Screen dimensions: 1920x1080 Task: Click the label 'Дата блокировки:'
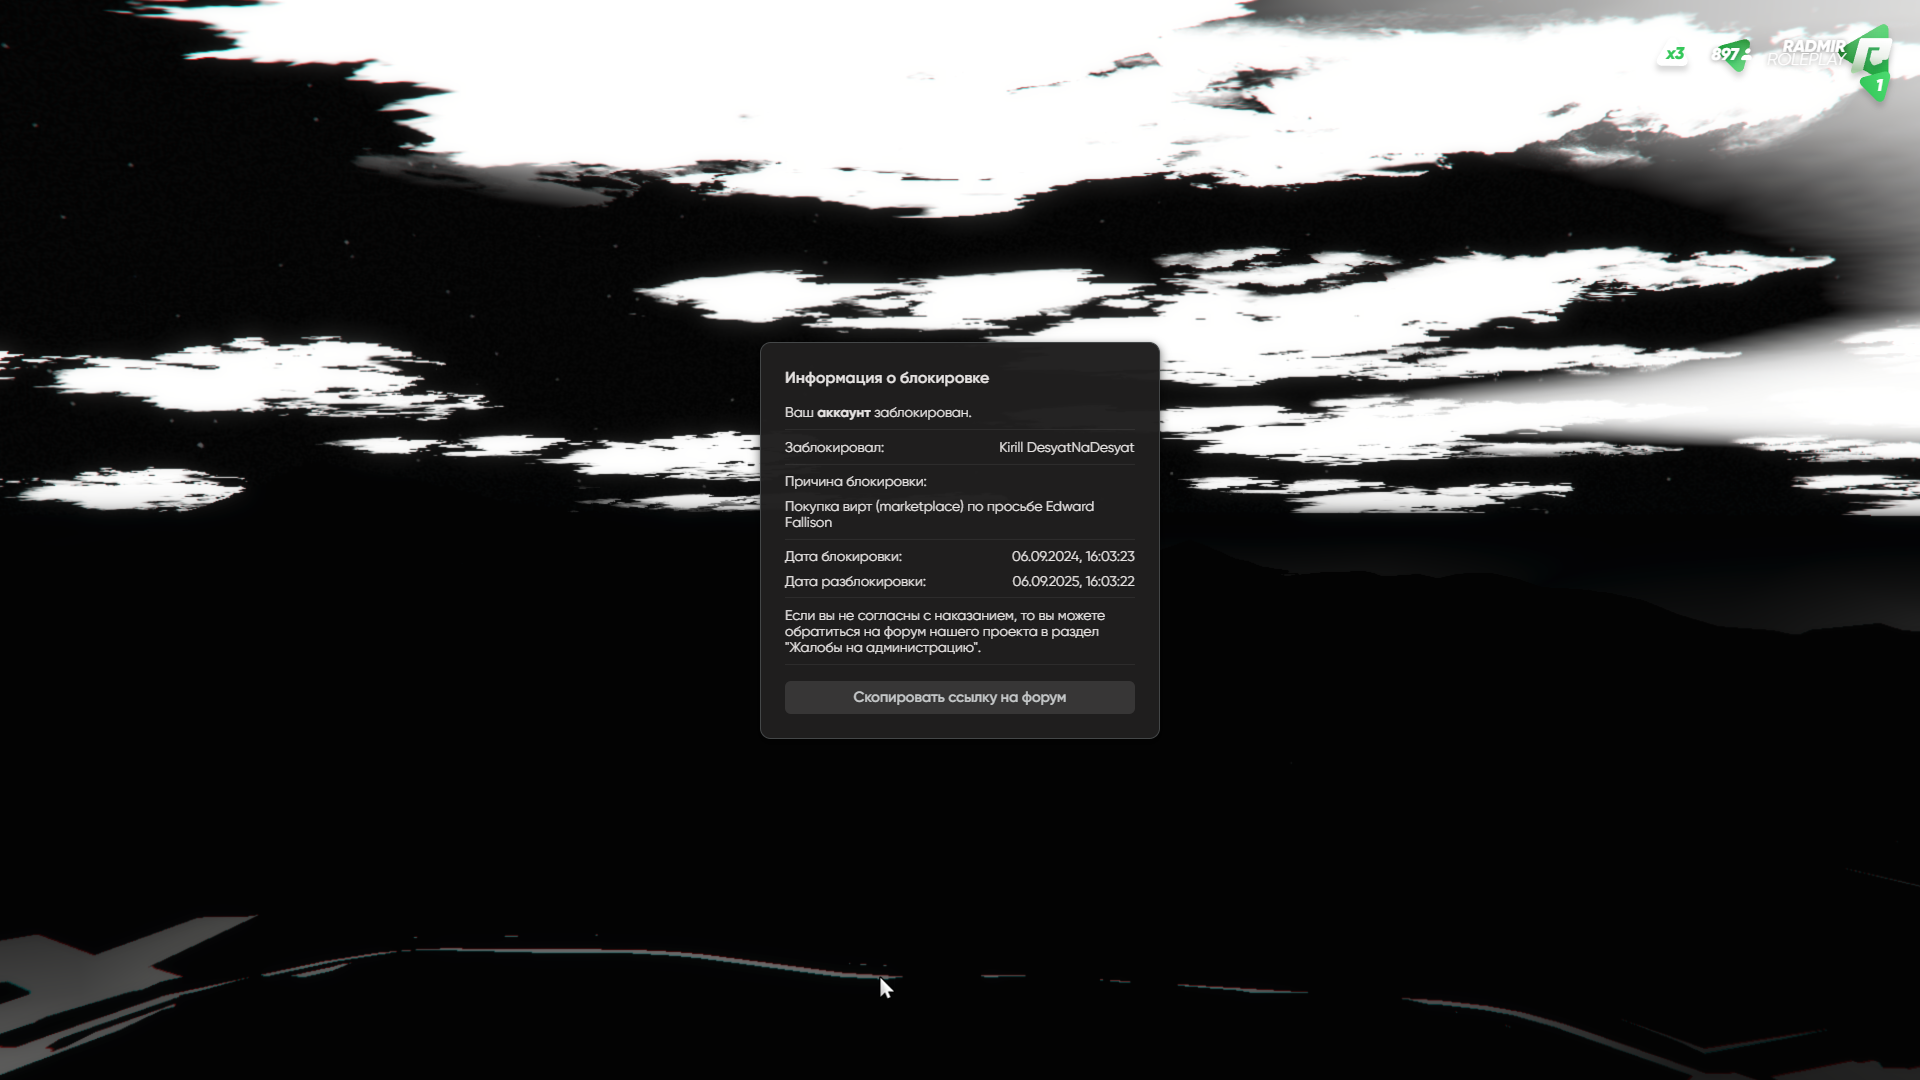tap(843, 556)
